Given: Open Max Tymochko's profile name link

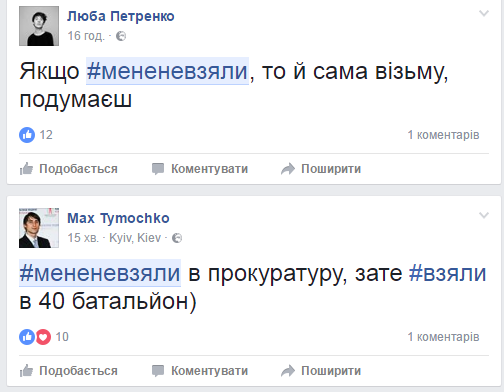Looking at the screenshot, I should 118,218.
